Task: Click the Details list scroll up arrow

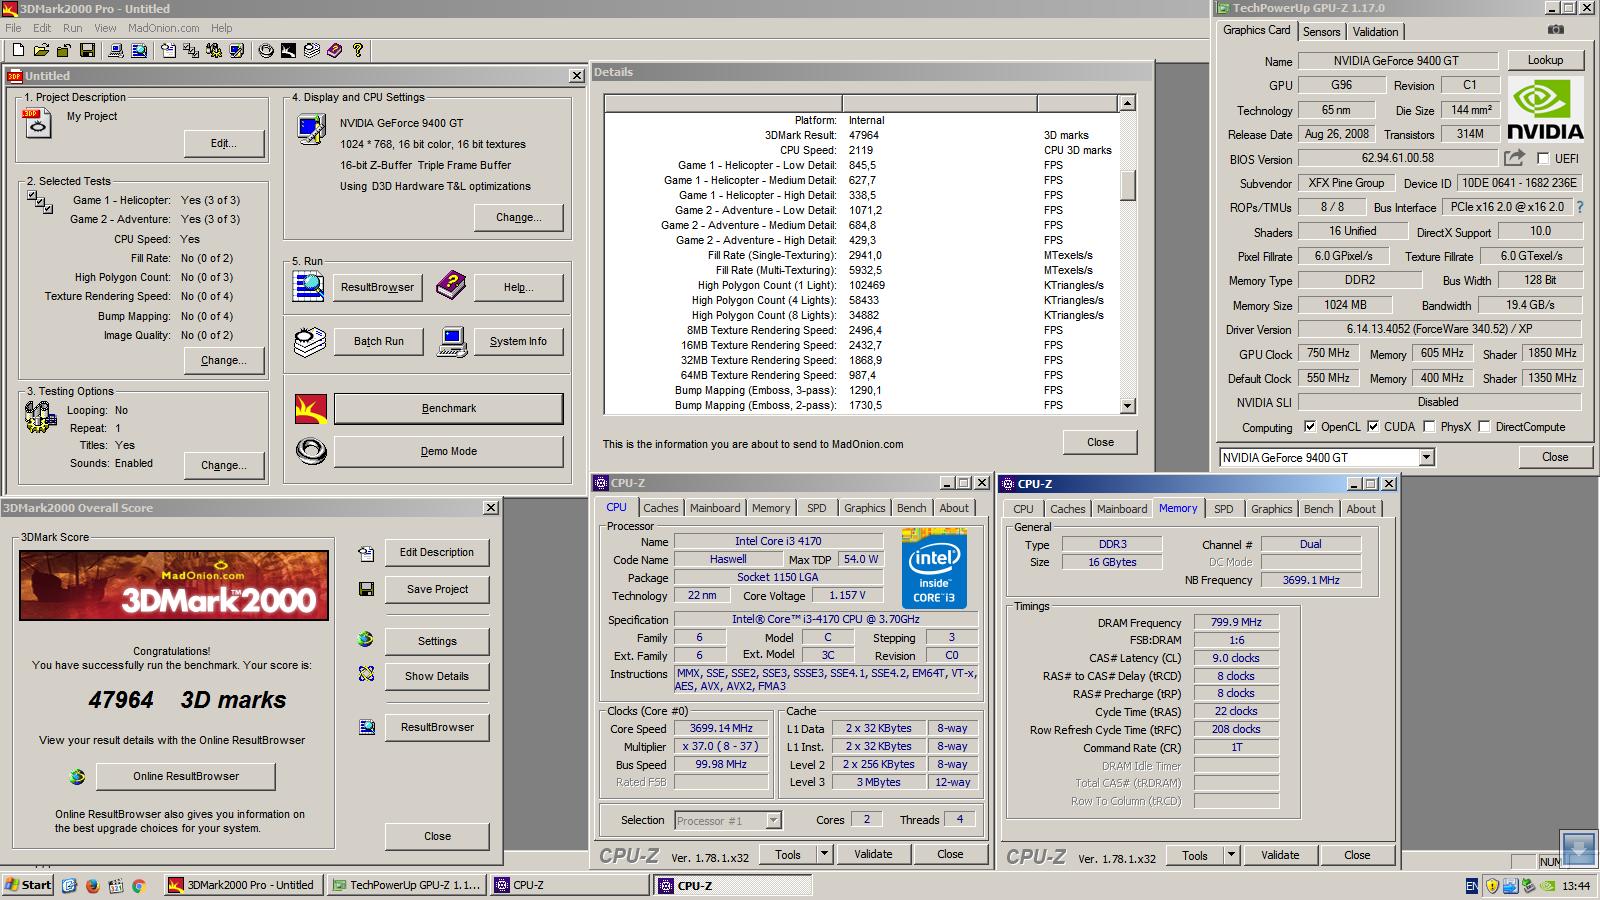Action: pos(1127,103)
